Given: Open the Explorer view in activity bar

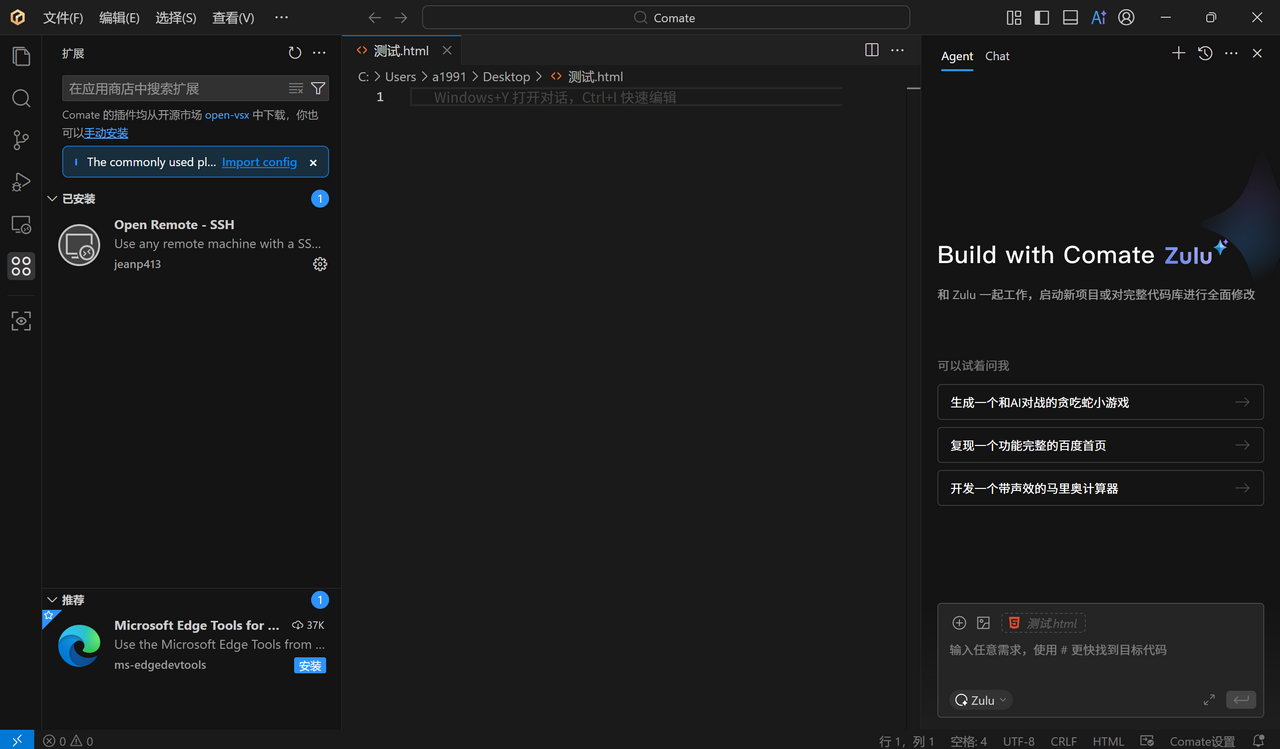Looking at the screenshot, I should (21, 56).
